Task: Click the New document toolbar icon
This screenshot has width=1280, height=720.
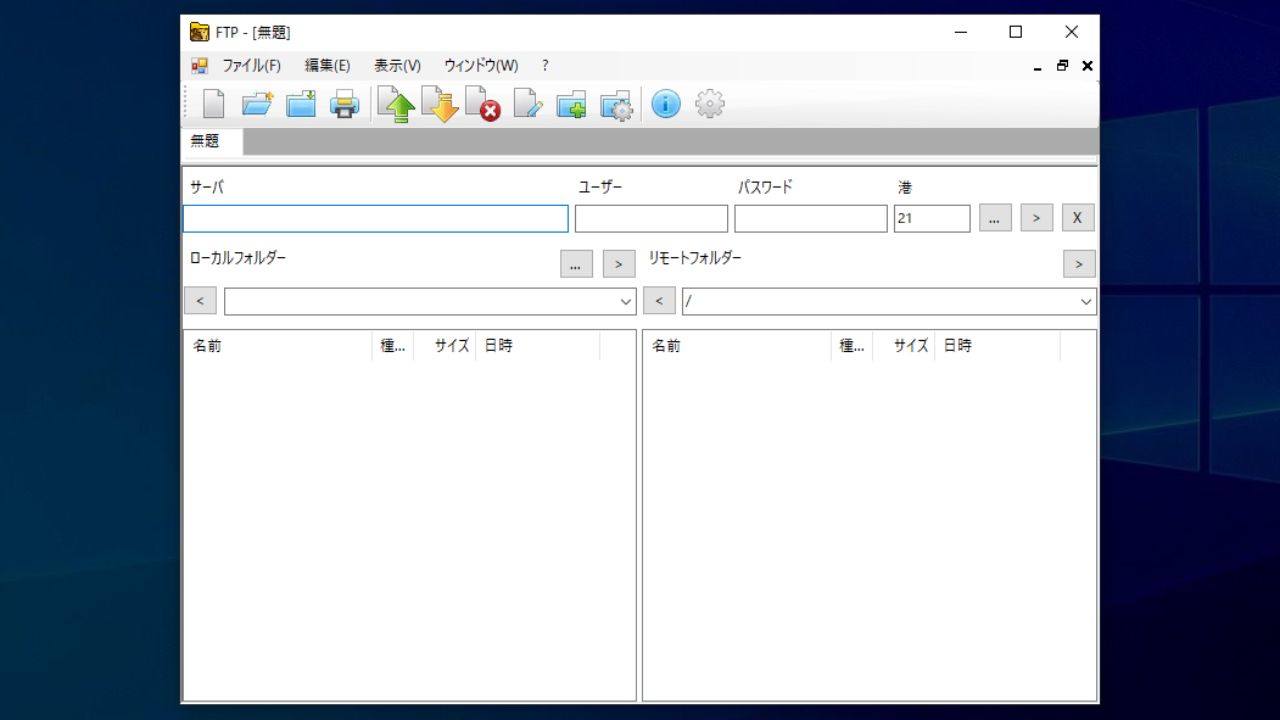Action: 213,104
